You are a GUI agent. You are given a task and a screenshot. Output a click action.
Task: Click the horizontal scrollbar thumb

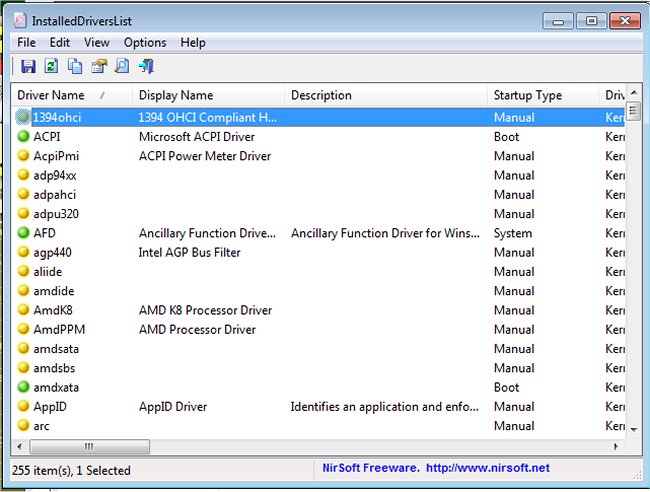click(x=90, y=447)
